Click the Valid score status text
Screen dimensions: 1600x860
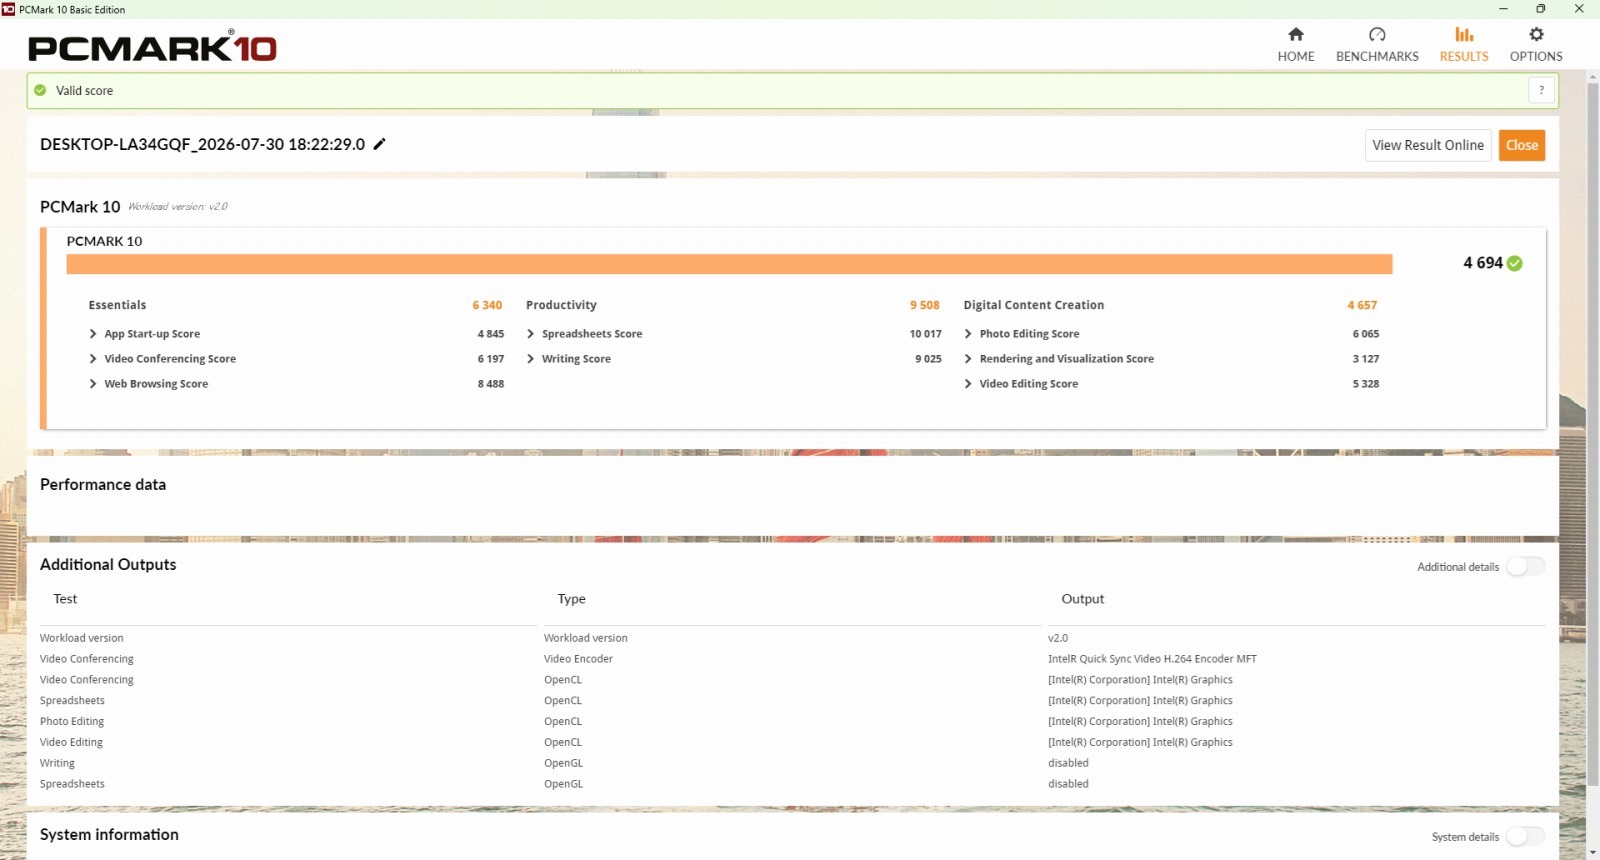point(84,91)
